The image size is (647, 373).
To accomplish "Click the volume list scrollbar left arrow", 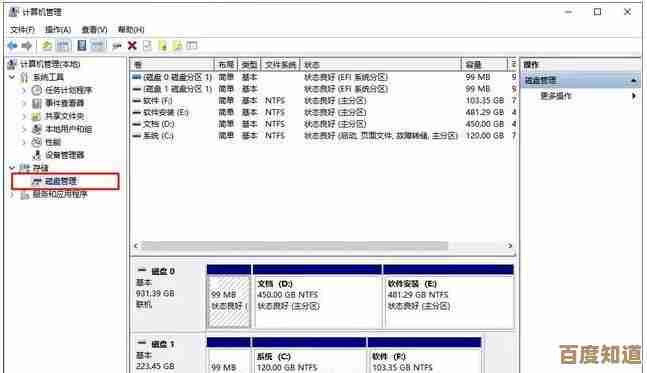I will coord(136,246).
